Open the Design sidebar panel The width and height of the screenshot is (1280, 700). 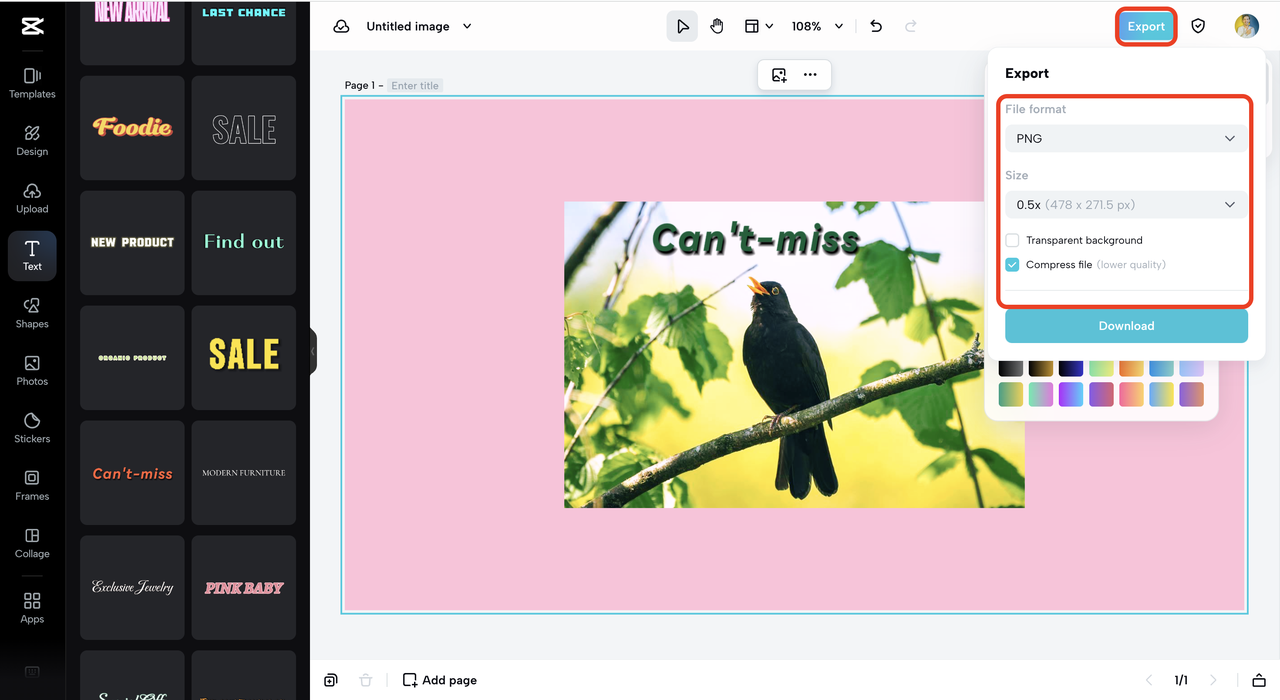tap(32, 141)
